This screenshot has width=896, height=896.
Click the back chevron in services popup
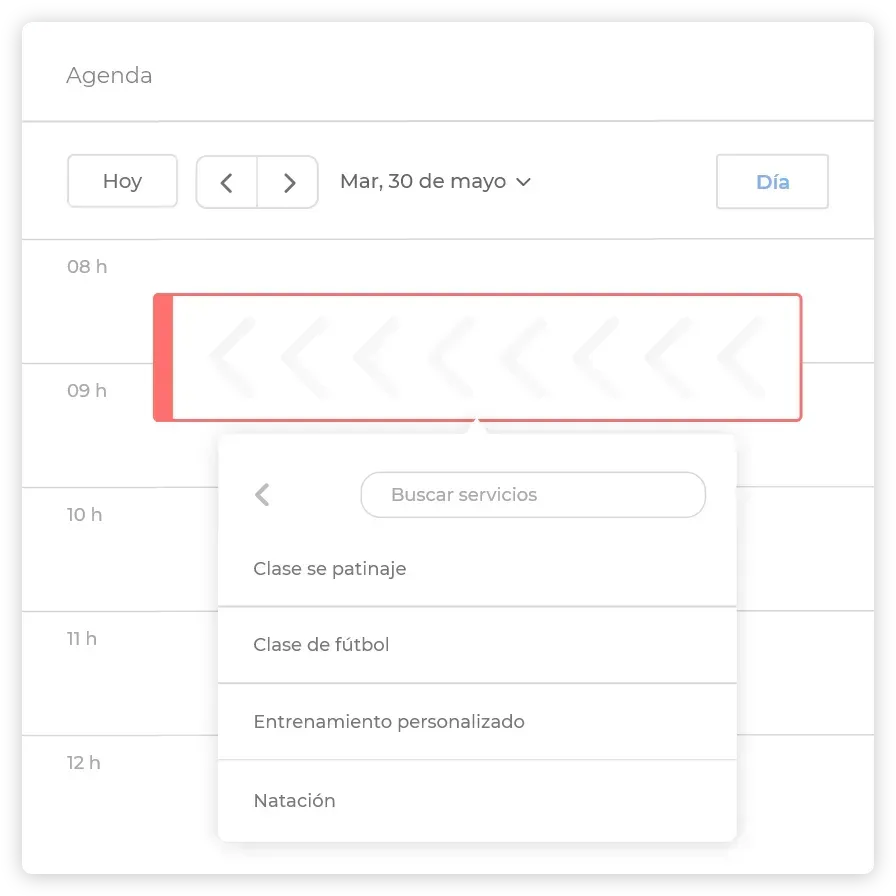(x=262, y=495)
